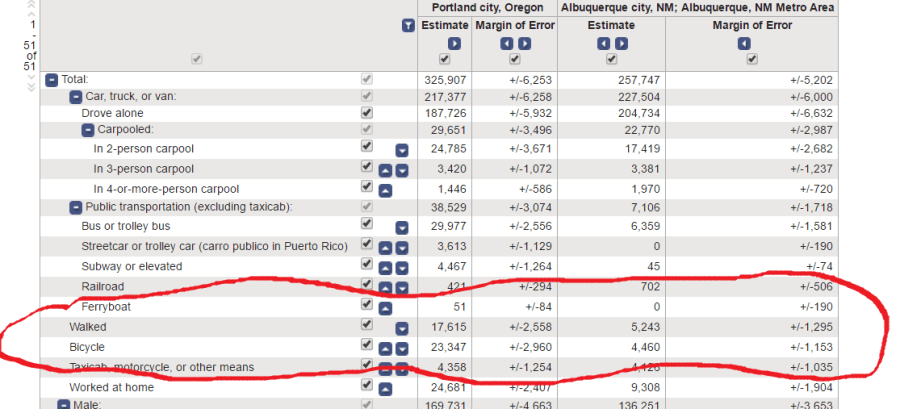Uncheck the 'Bicycle' row checkbox
The width and height of the screenshot is (900, 409).
coord(367,346)
